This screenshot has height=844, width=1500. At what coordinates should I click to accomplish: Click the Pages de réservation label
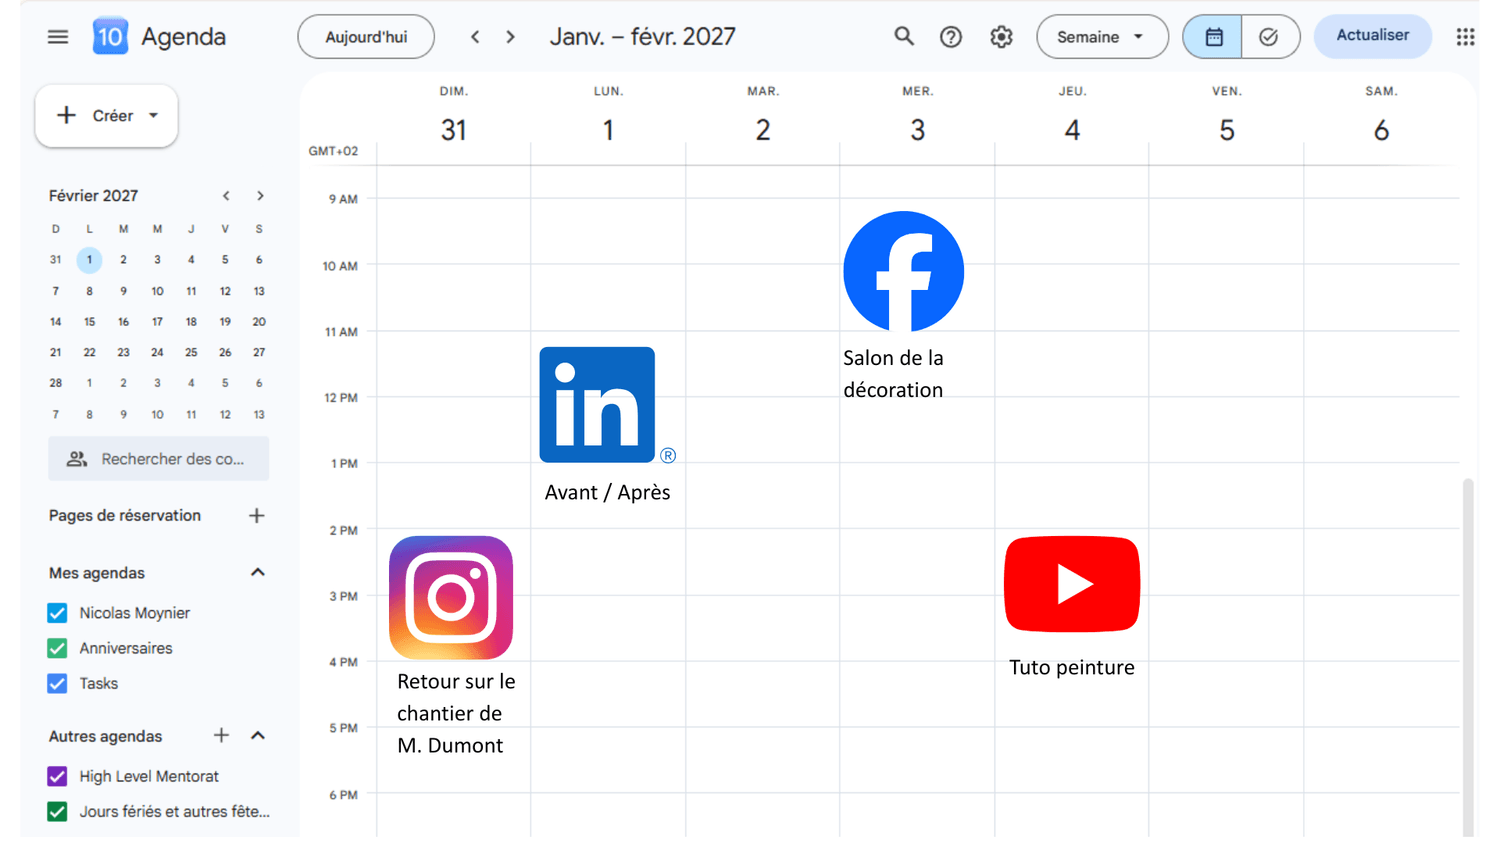(x=125, y=516)
